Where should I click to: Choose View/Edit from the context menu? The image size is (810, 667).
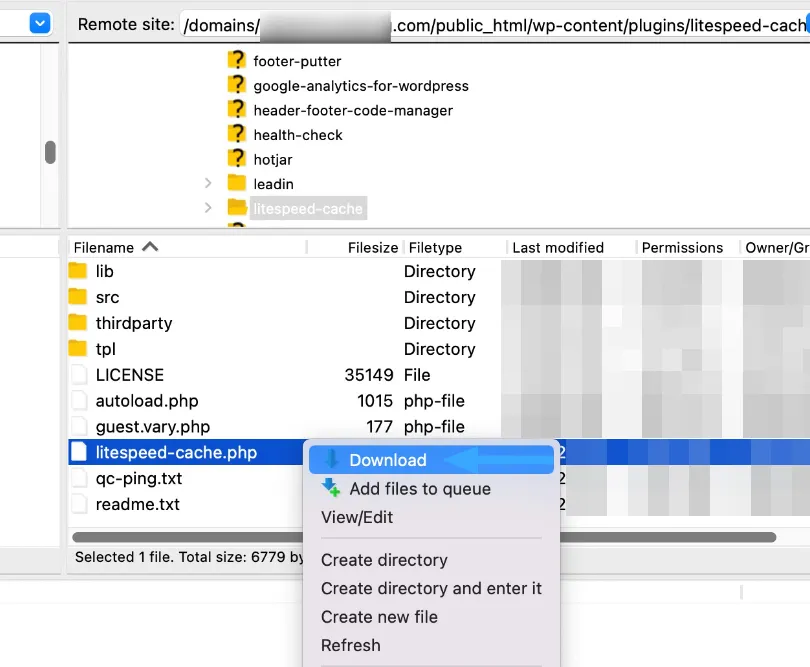point(431,517)
